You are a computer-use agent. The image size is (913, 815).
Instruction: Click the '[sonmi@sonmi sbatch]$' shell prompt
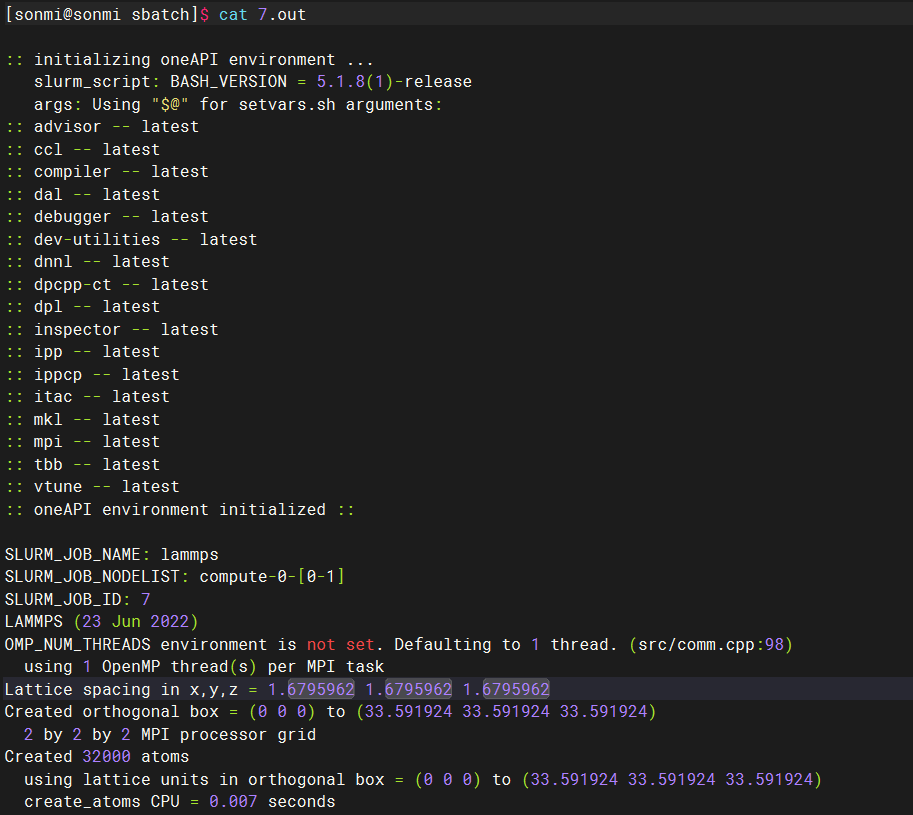tap(107, 15)
